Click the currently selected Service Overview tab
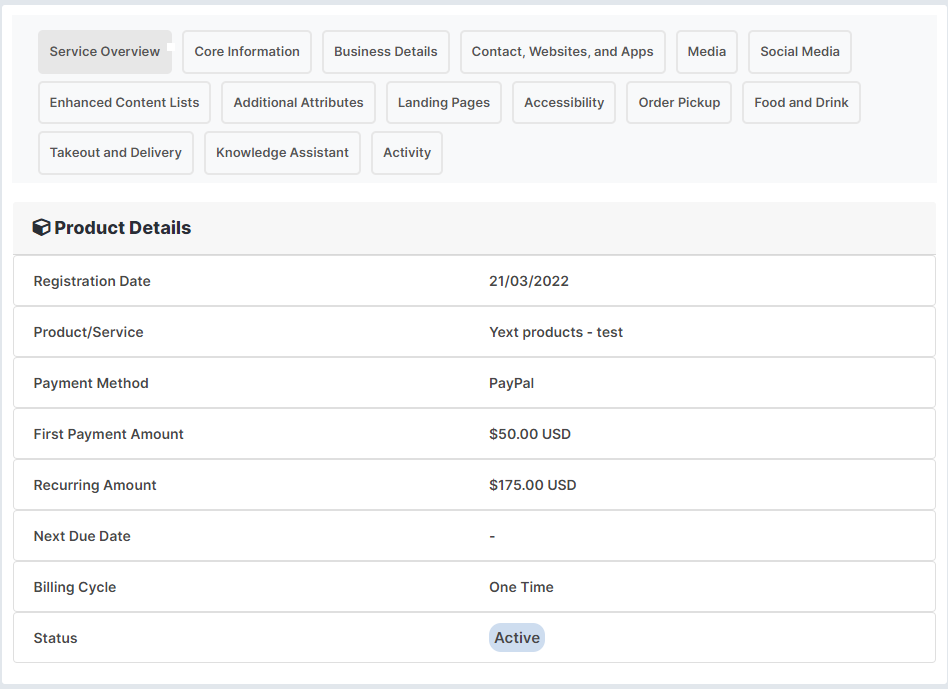The image size is (948, 689). (x=104, y=51)
